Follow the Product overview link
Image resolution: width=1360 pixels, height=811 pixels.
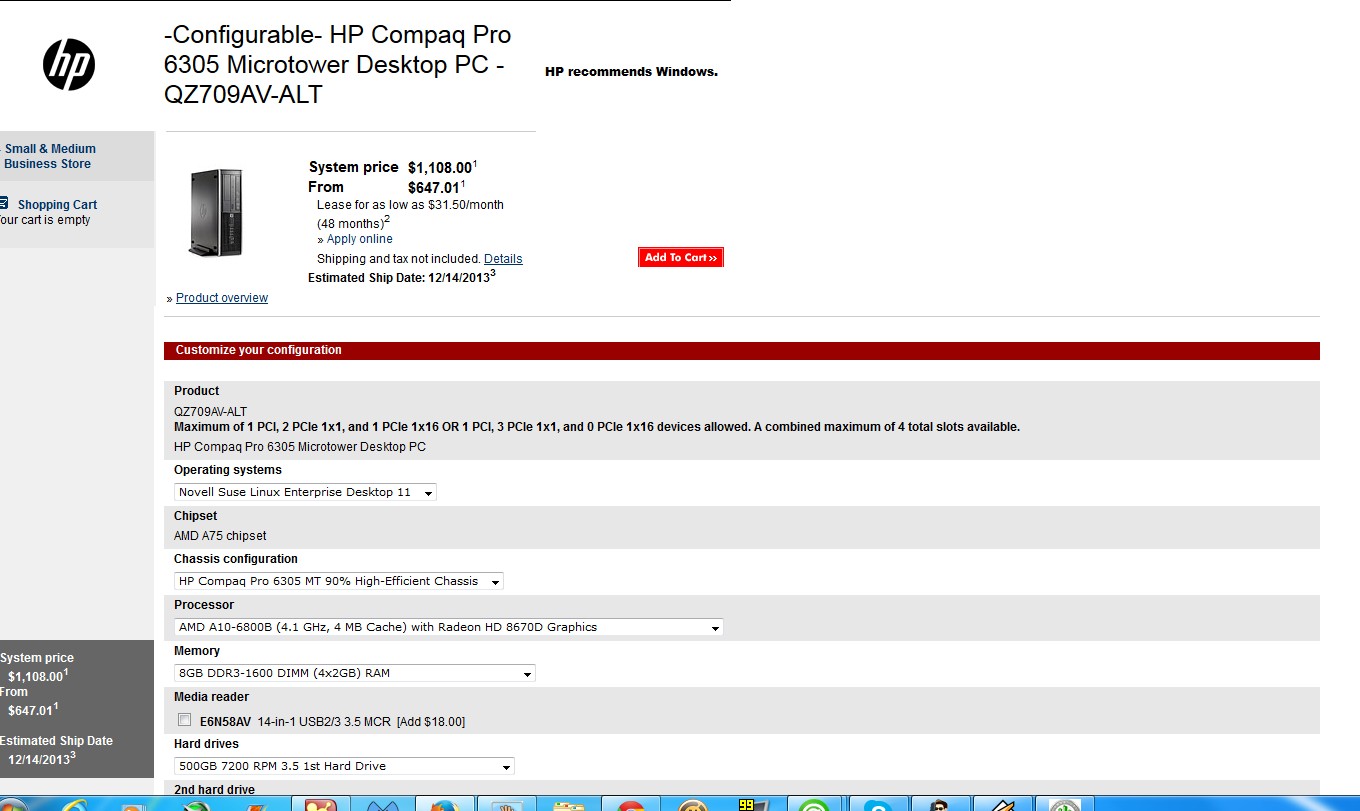(222, 298)
